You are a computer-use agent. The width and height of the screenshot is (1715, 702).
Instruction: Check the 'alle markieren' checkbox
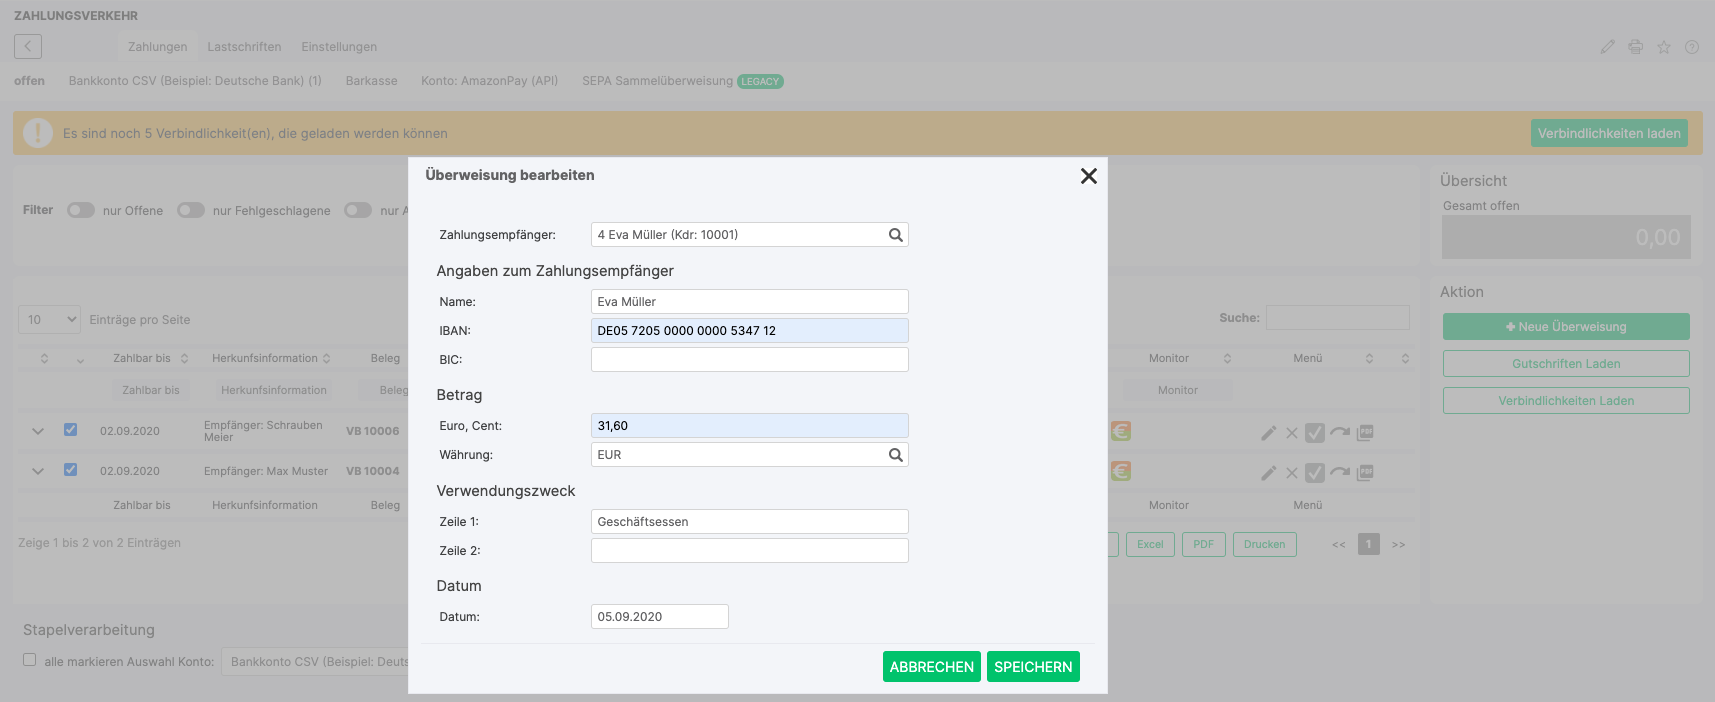[30, 660]
